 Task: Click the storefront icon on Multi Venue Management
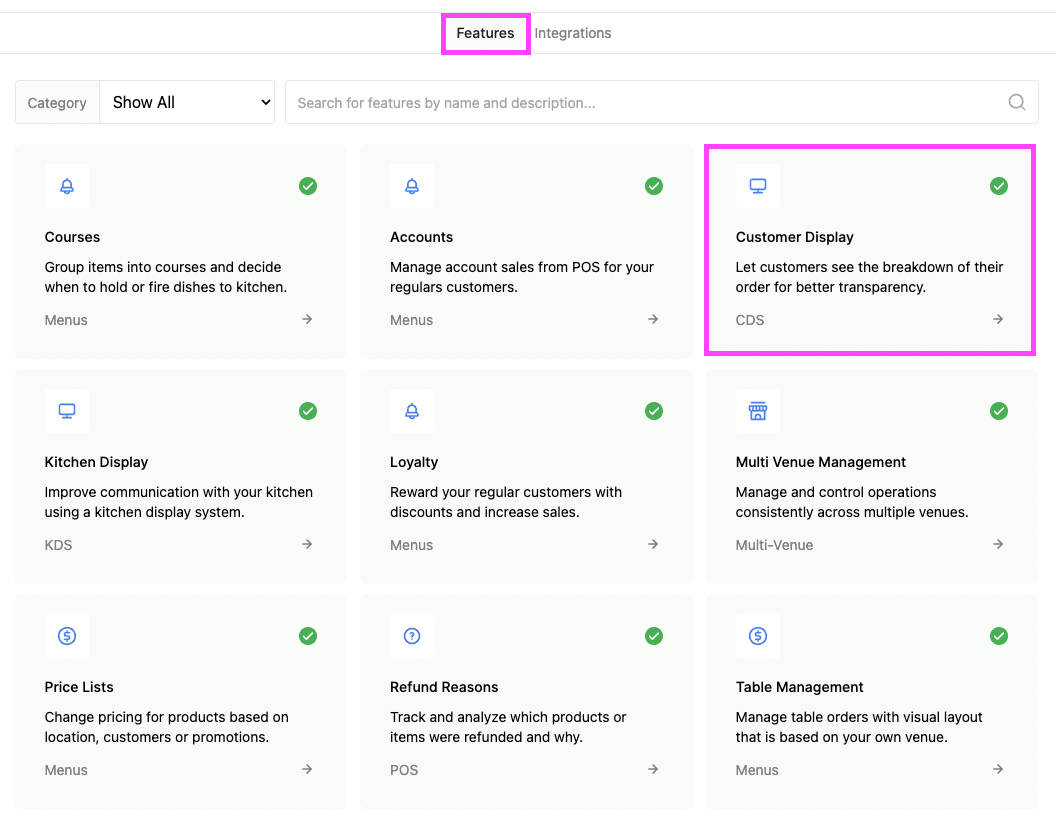click(758, 411)
